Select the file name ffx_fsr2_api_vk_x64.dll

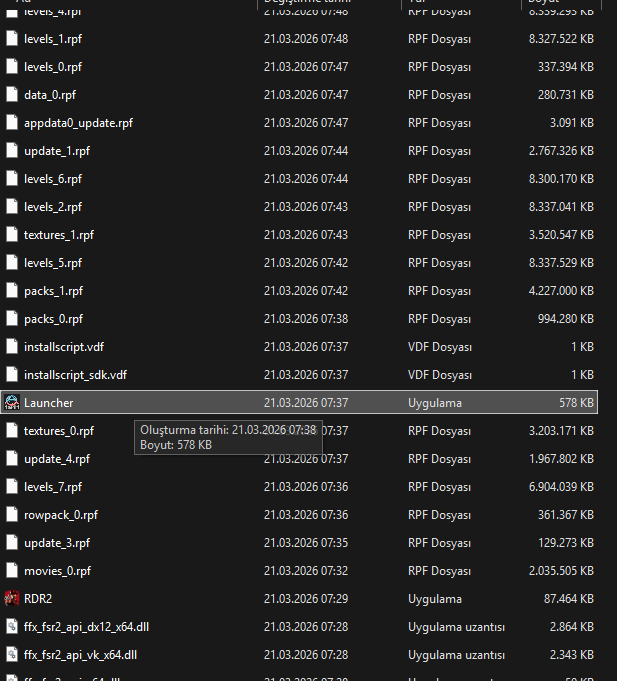80,655
